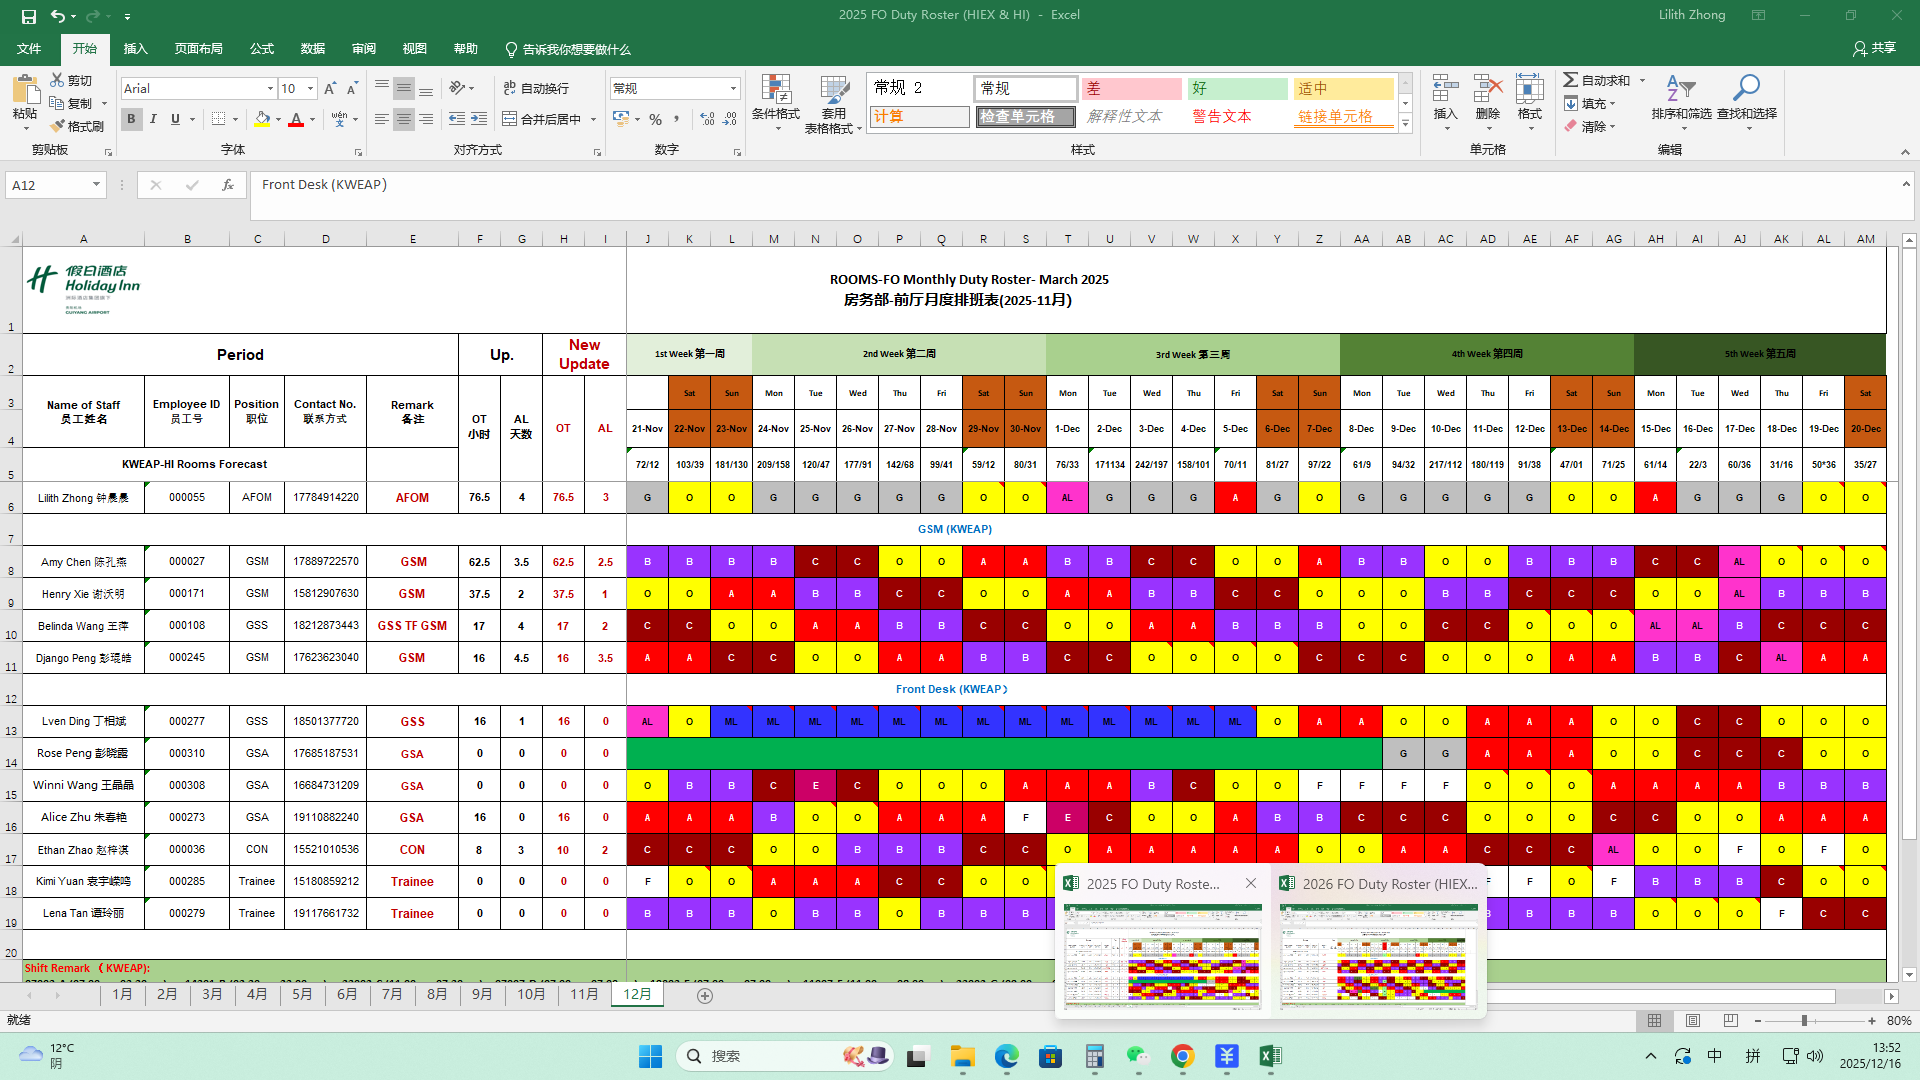Select the 2026 FO Duty Roster thumbnail
1920x1080 pixels.
tap(1378, 955)
